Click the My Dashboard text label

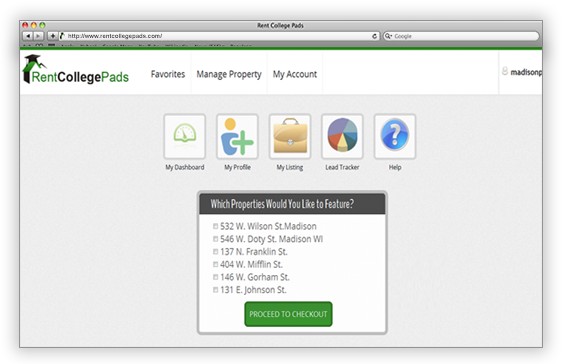[185, 167]
